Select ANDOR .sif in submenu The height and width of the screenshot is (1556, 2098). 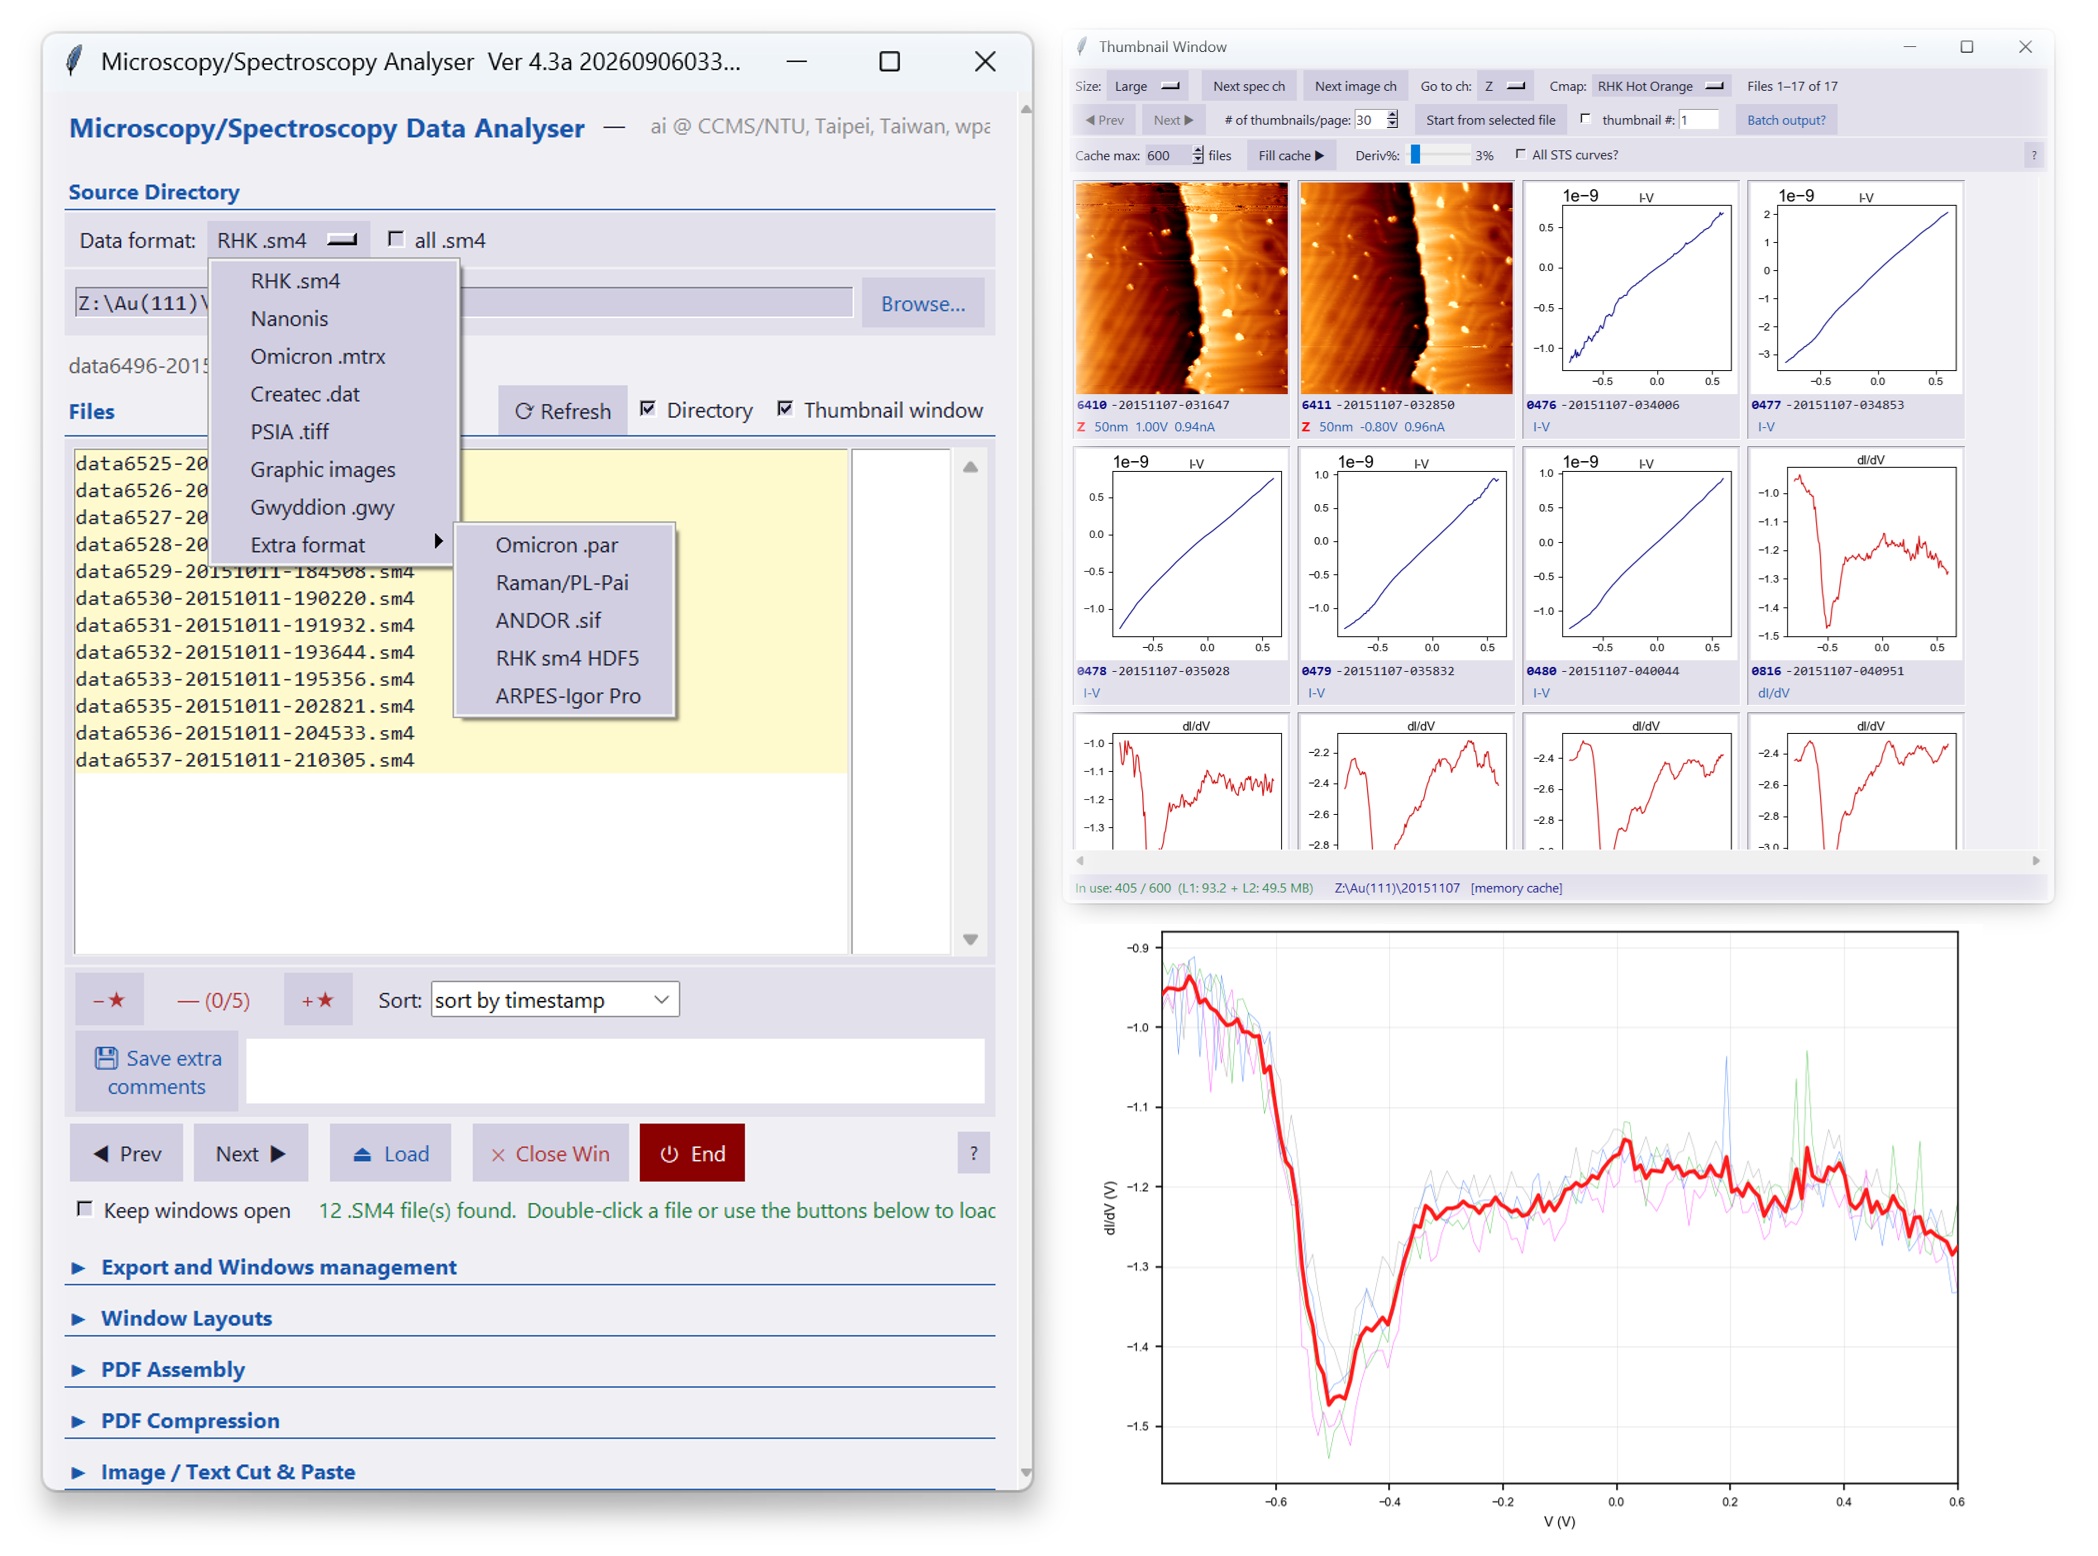[565, 620]
